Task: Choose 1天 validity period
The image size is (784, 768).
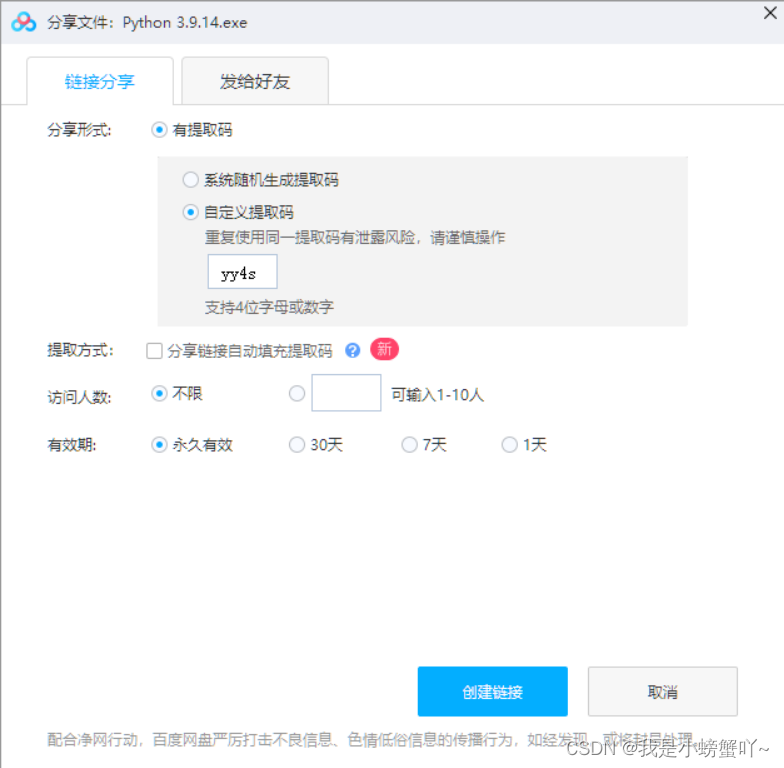Action: (x=510, y=444)
